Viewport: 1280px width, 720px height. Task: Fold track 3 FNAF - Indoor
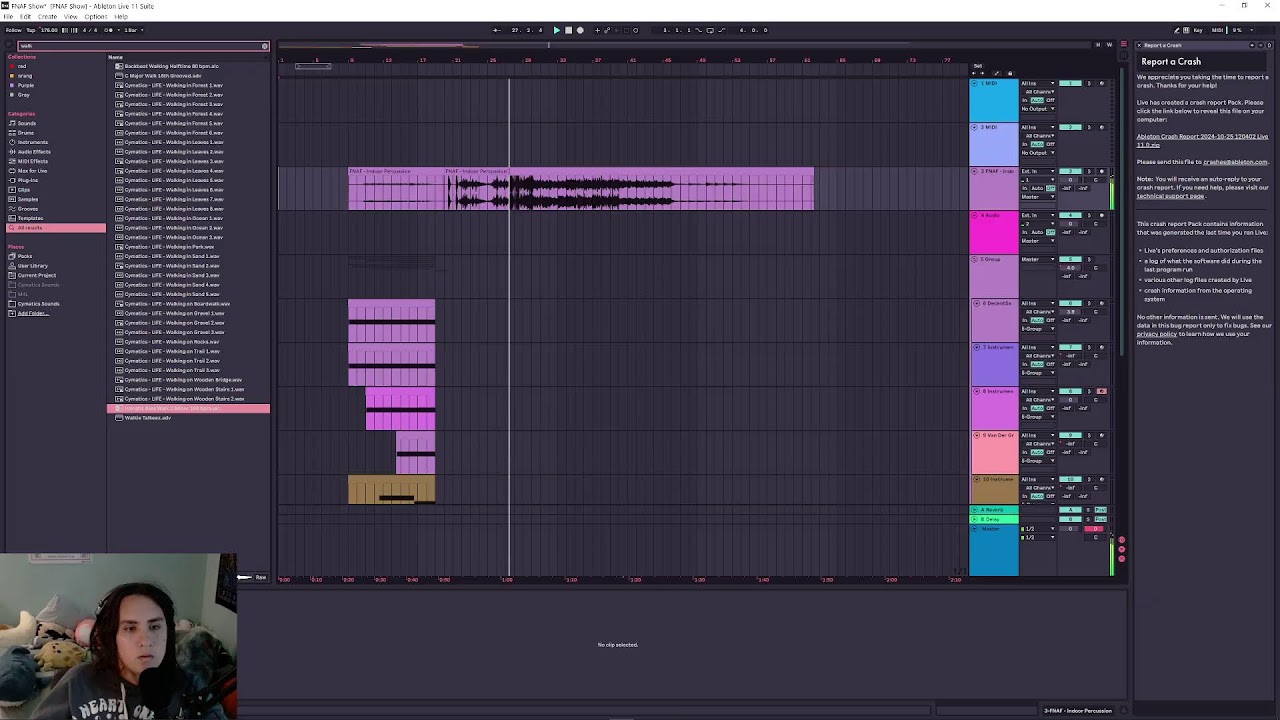point(975,171)
